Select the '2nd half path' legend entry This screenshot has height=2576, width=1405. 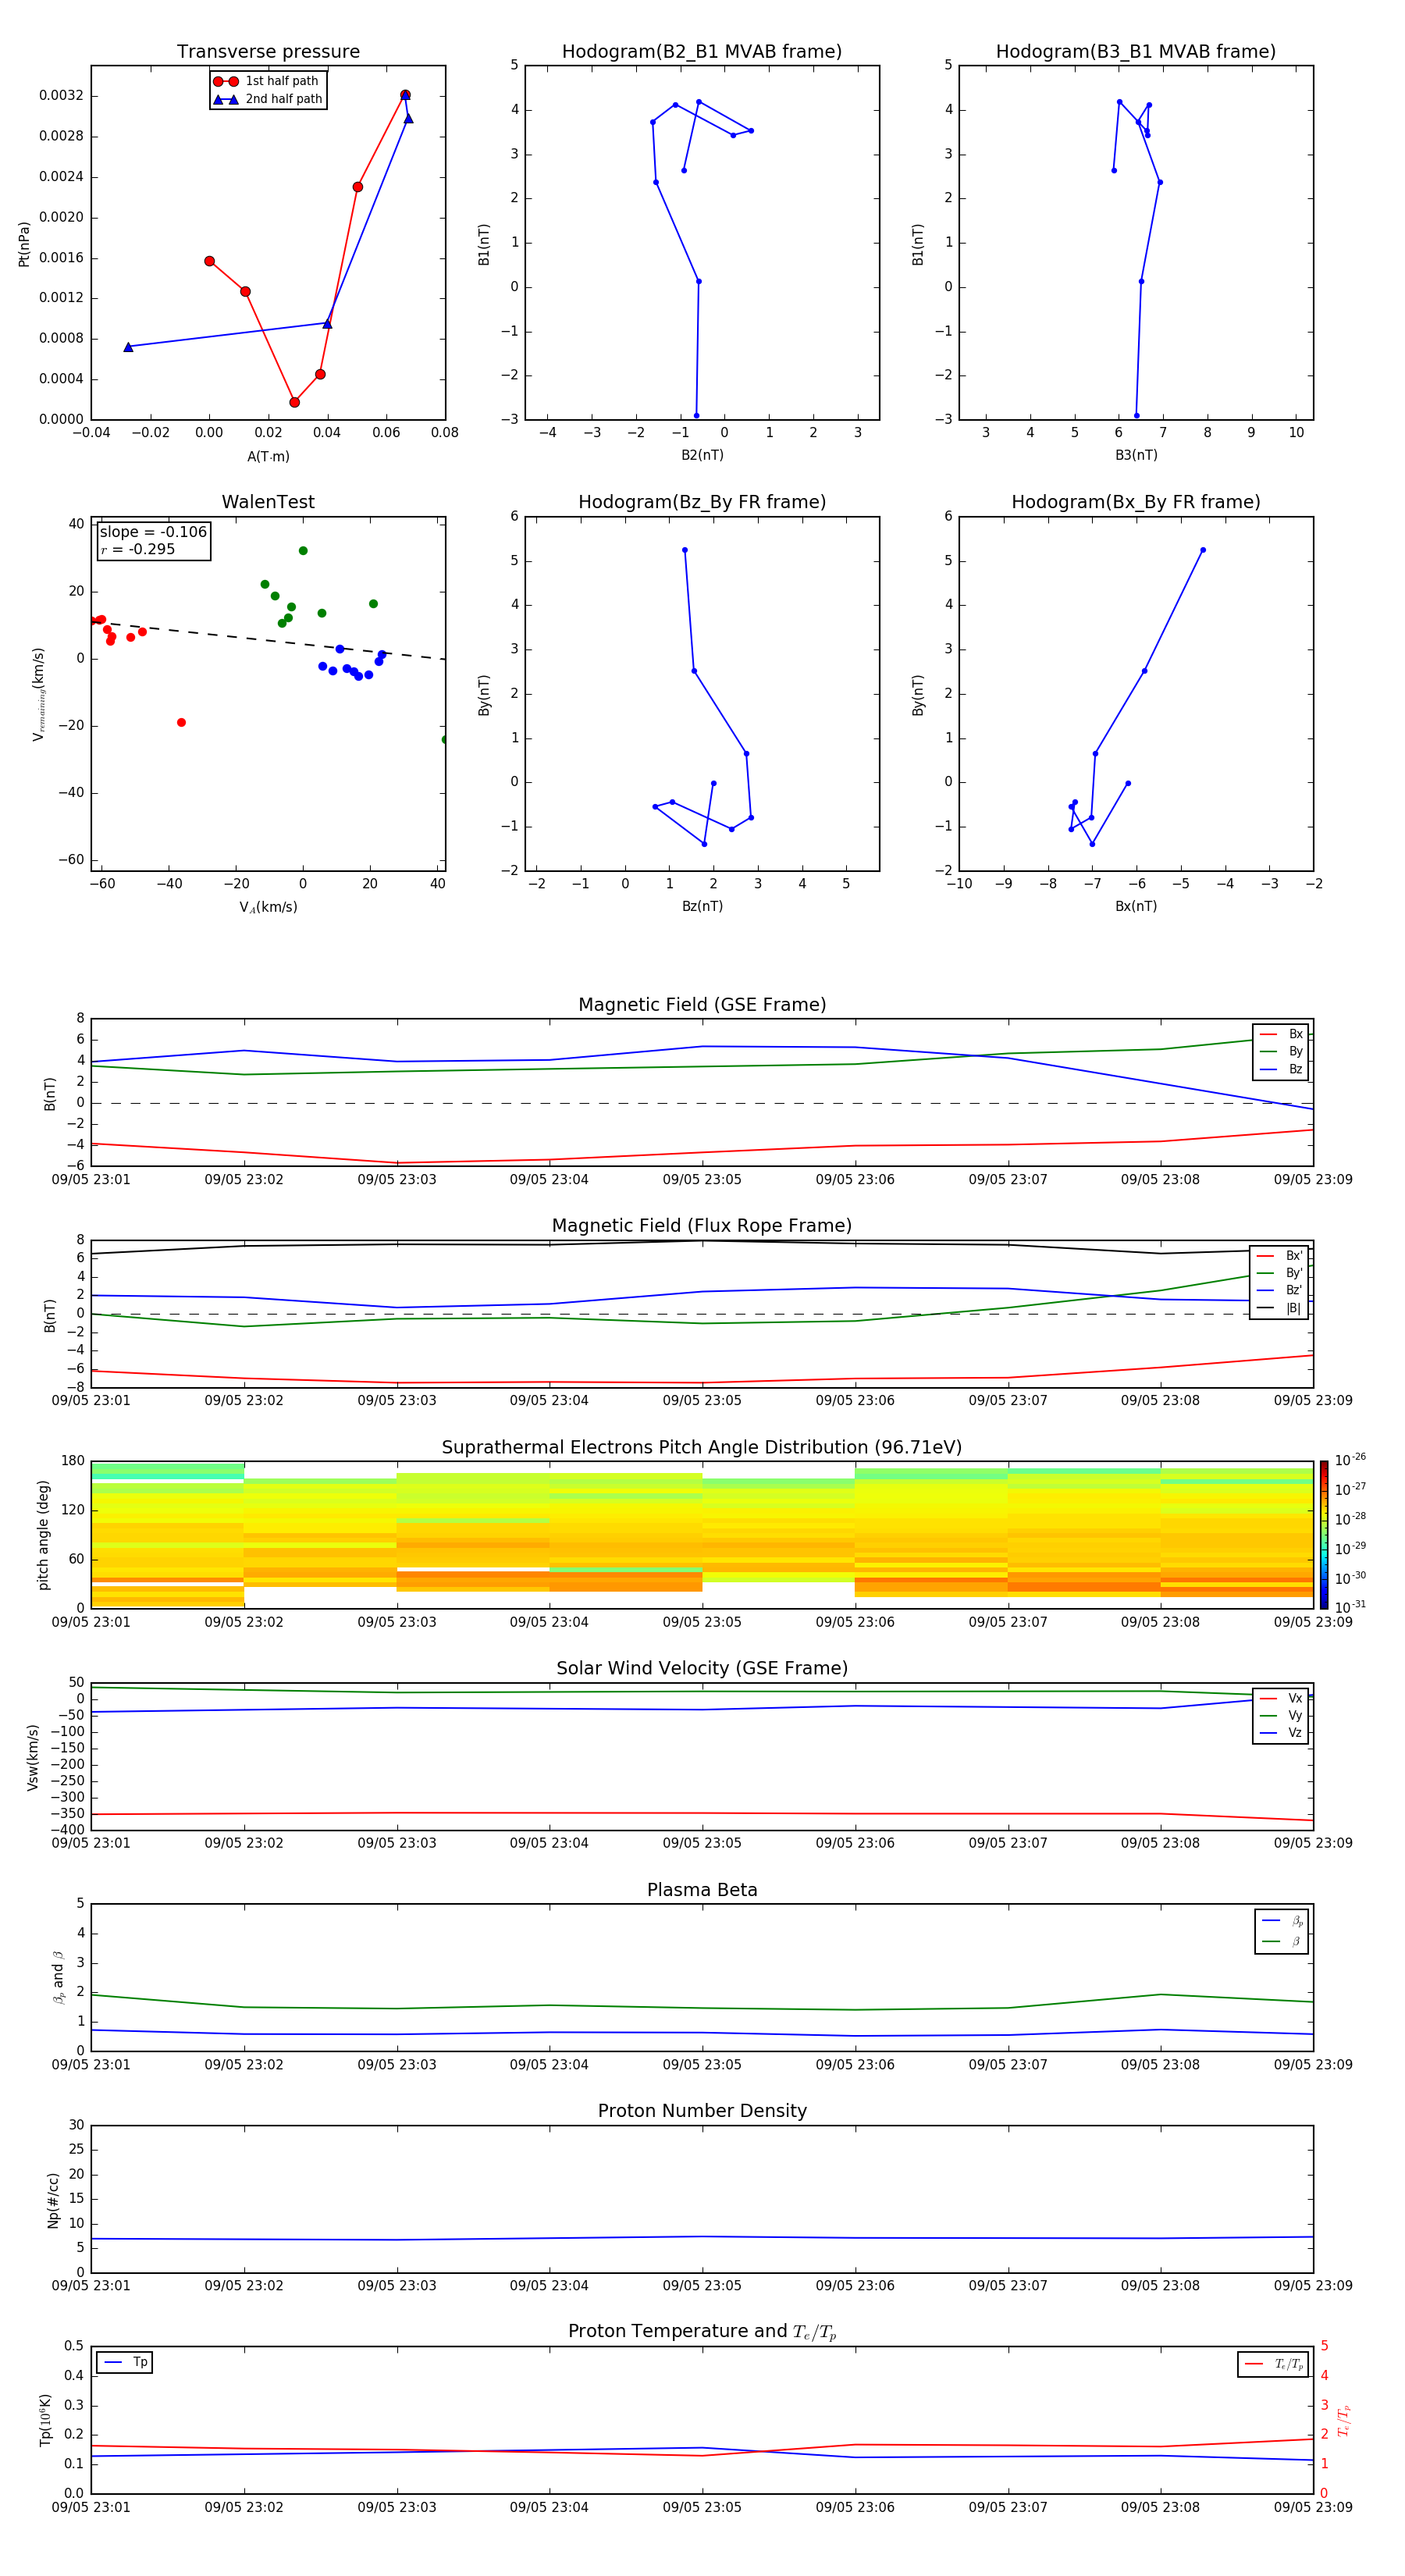[x=268, y=99]
